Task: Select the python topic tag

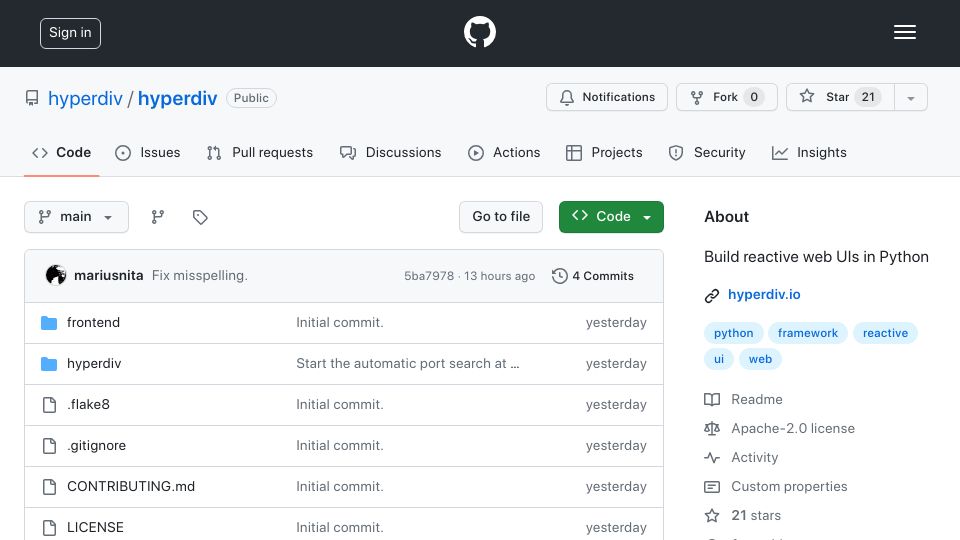Action: (733, 333)
